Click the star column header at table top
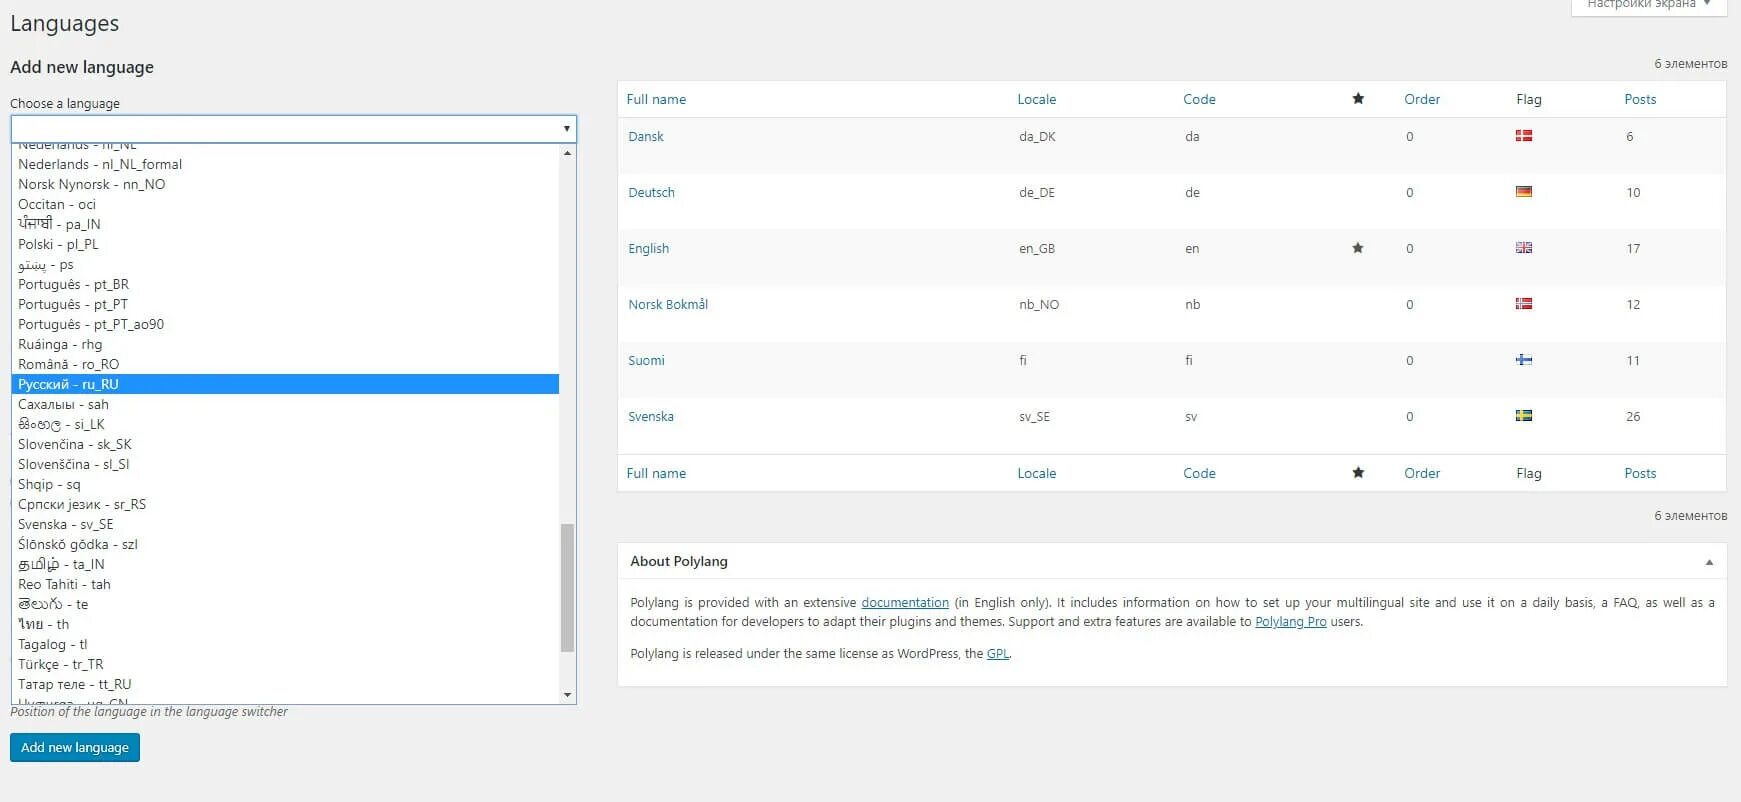Screen dimensions: 1741x802 coord(1358,99)
